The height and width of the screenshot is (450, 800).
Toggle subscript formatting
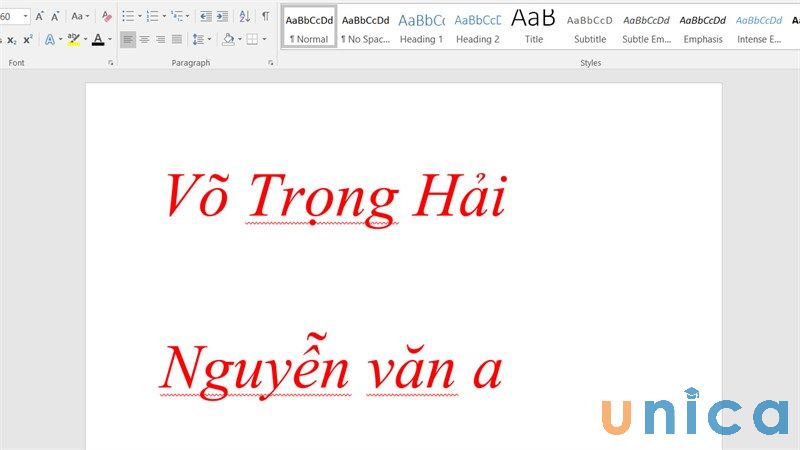12,40
